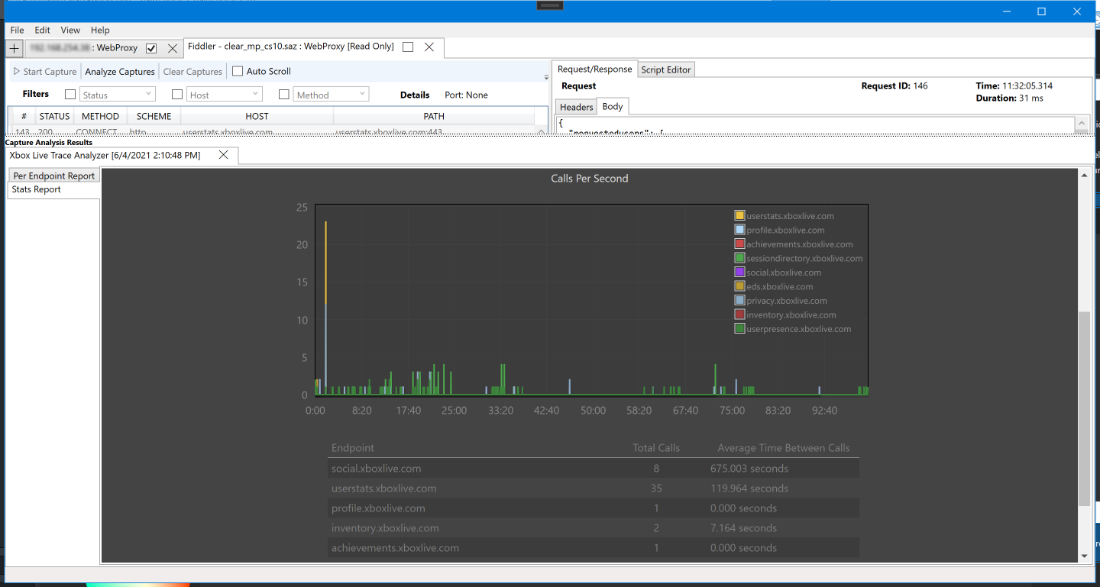Click the profile.xboxlive.com legend swatch
1100x587 pixels.
tap(739, 230)
